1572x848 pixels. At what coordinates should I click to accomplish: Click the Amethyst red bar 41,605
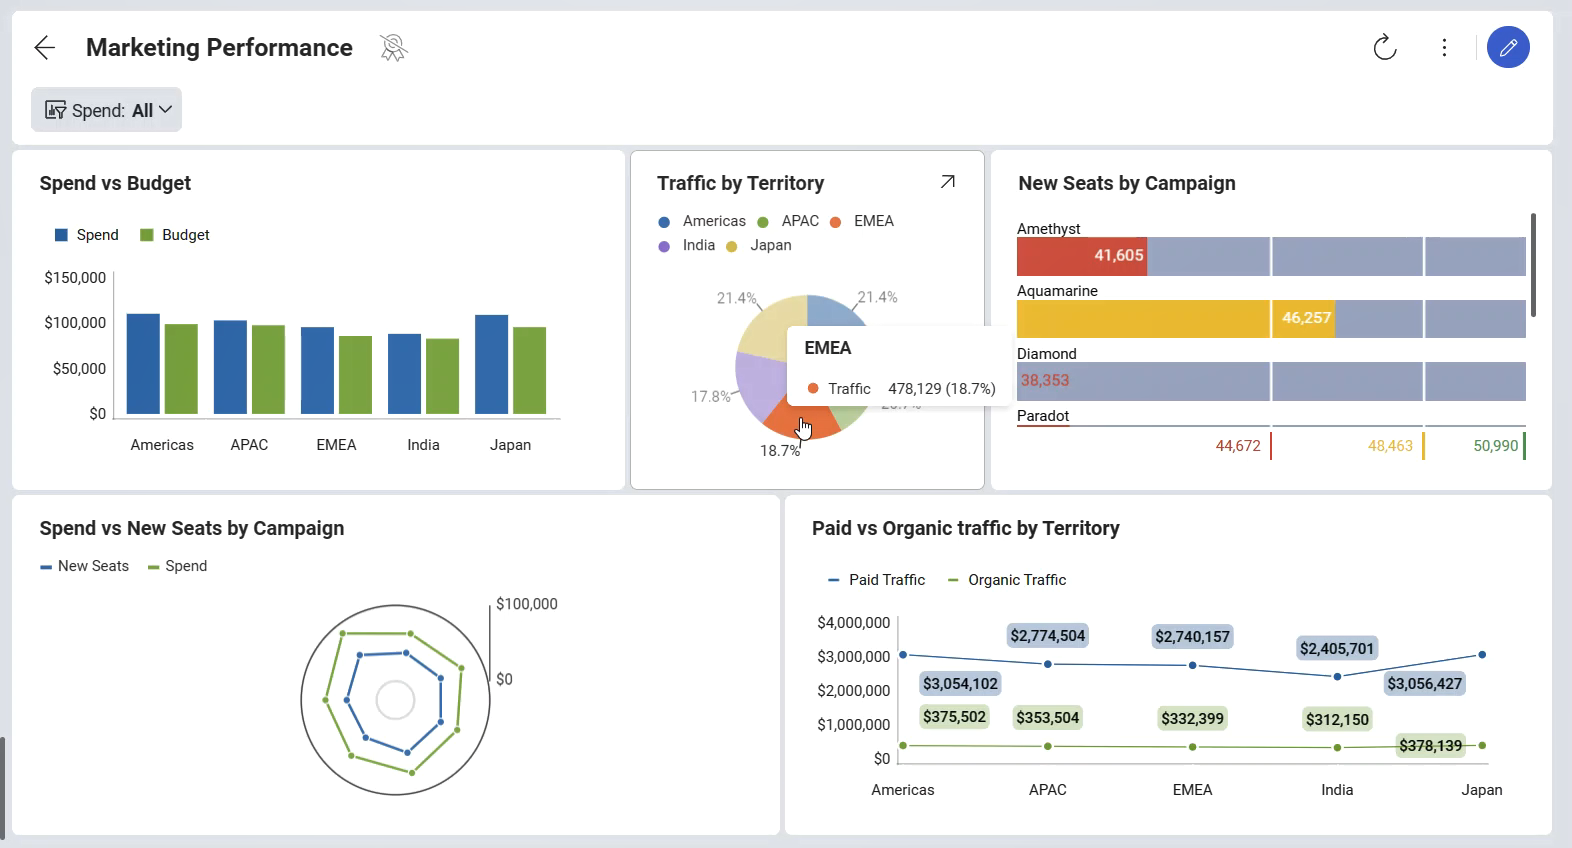click(1081, 256)
